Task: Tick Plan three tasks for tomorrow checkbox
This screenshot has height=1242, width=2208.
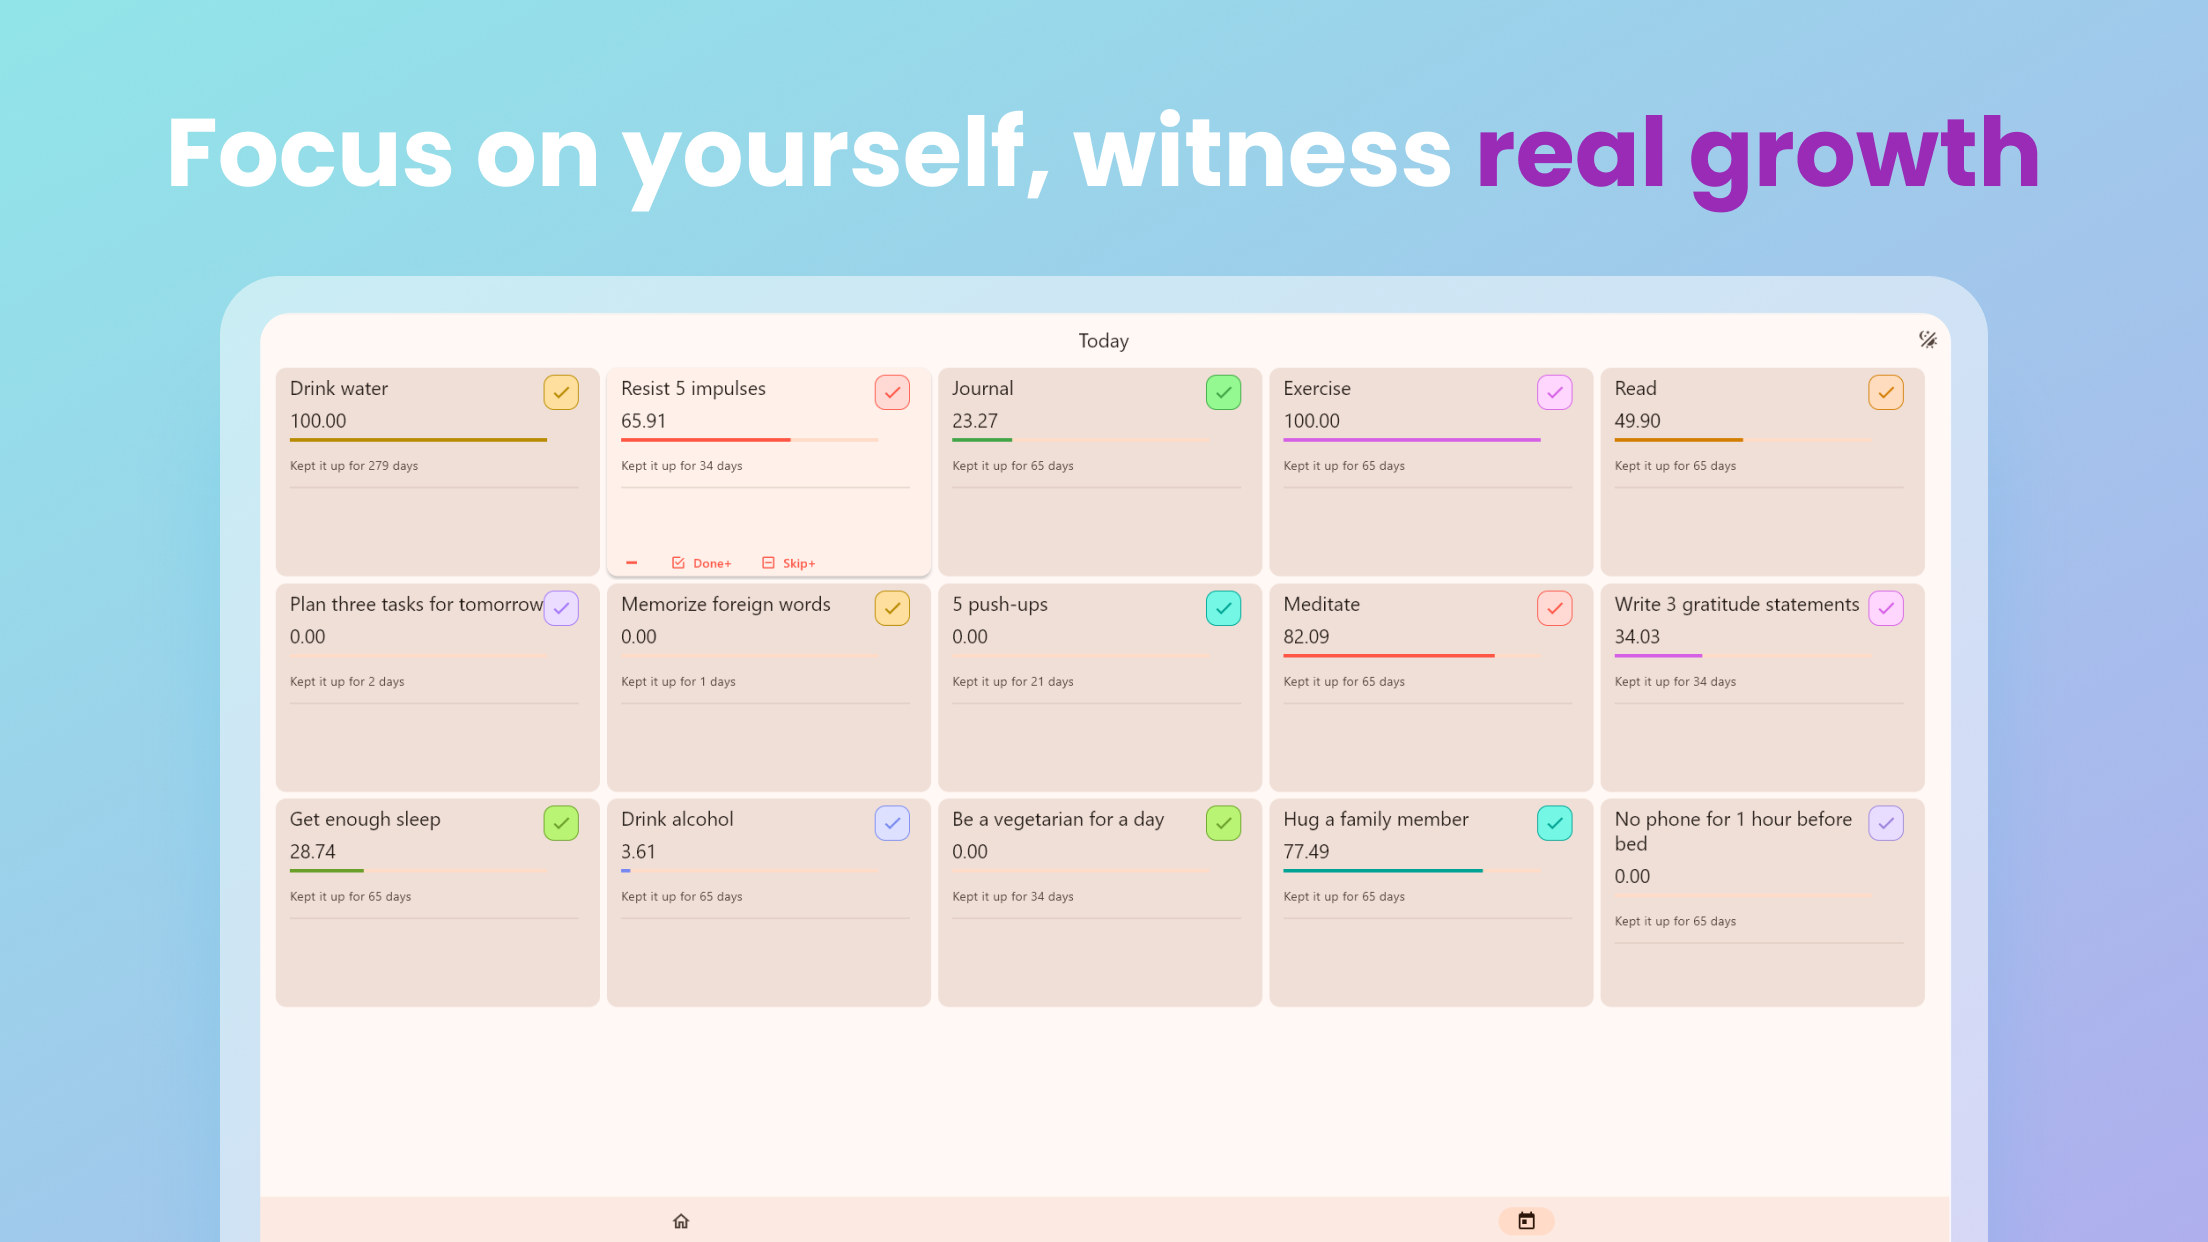Action: (x=561, y=608)
